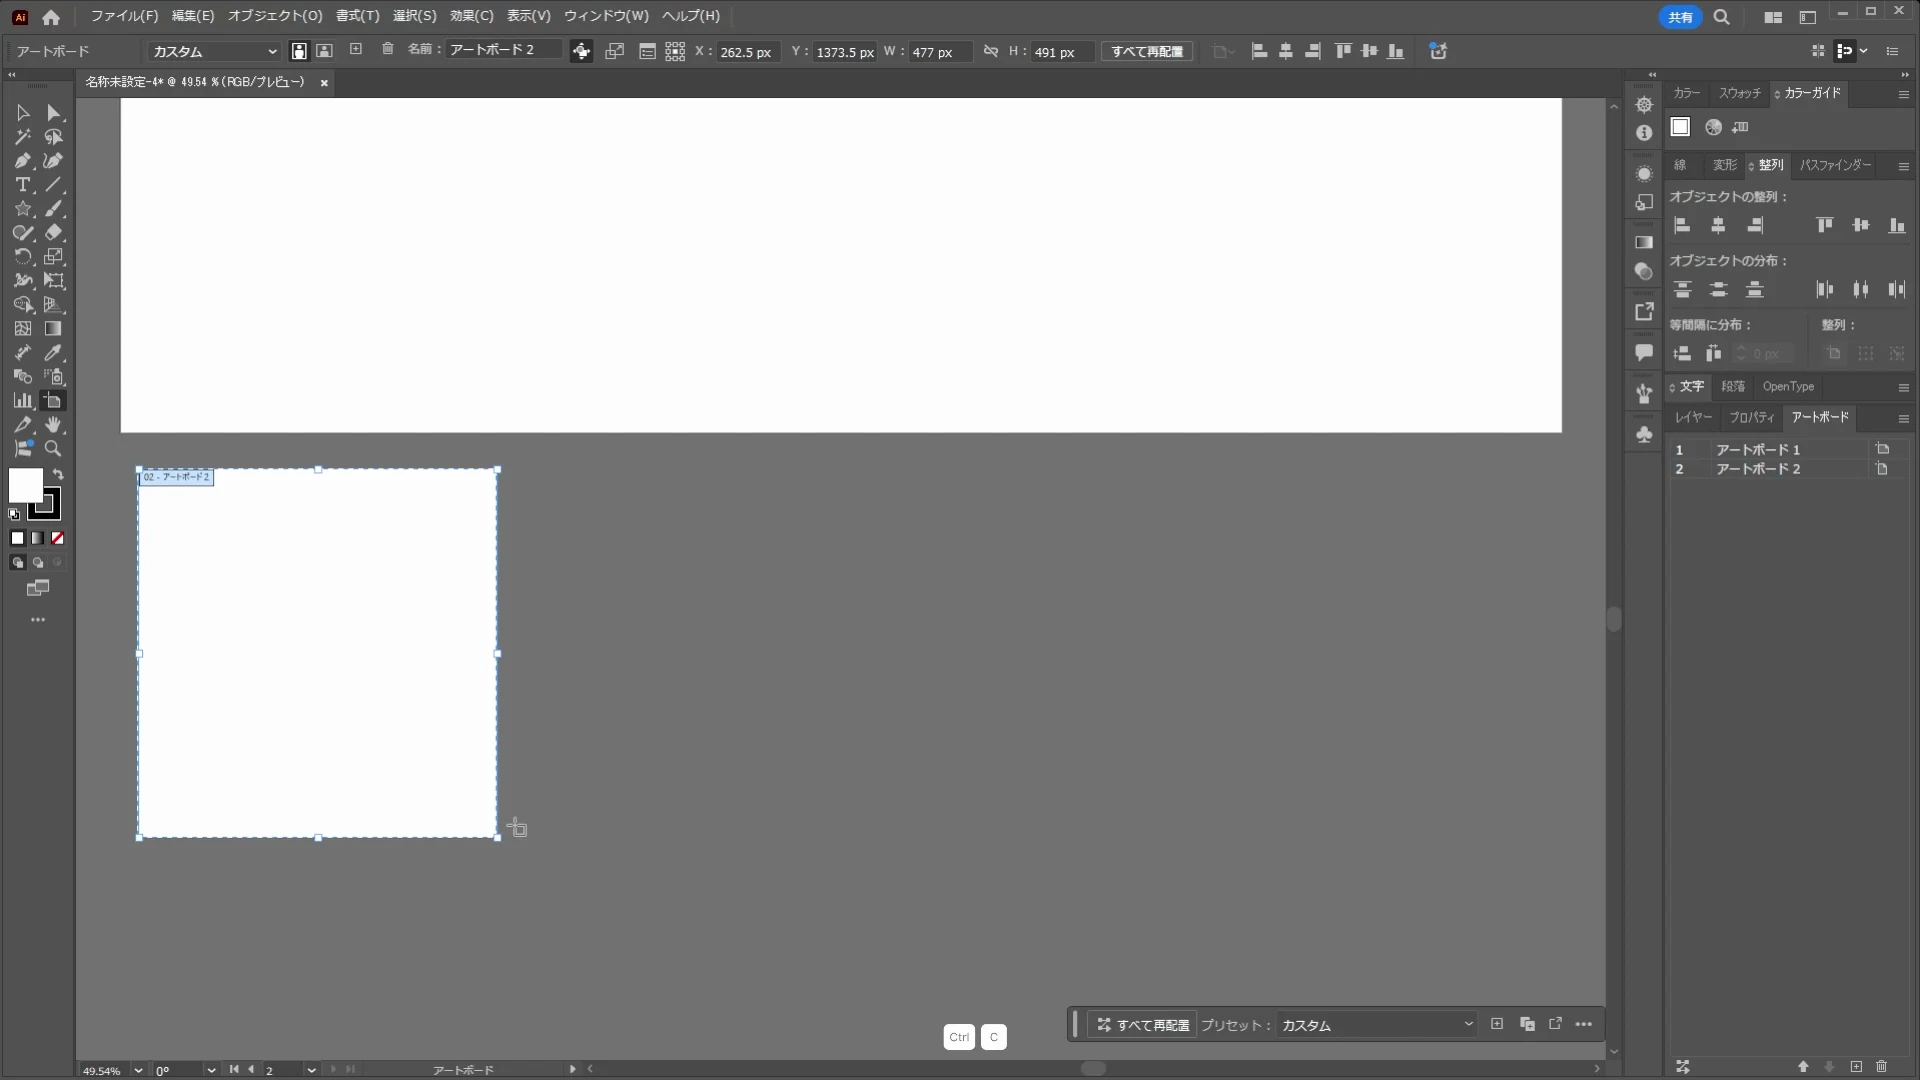Toggle constrain width and height proportions link

pyautogui.click(x=991, y=51)
